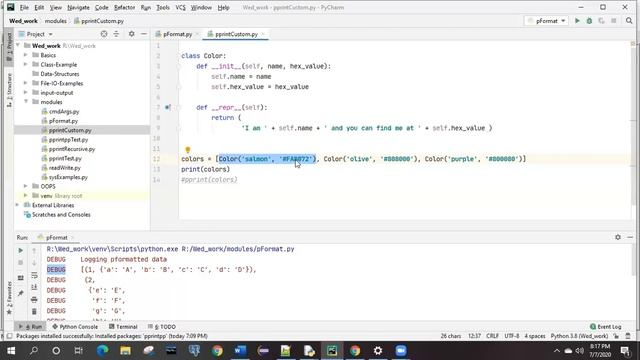Open Run panel settings gear
This screenshot has height=360, width=640.
point(618,237)
